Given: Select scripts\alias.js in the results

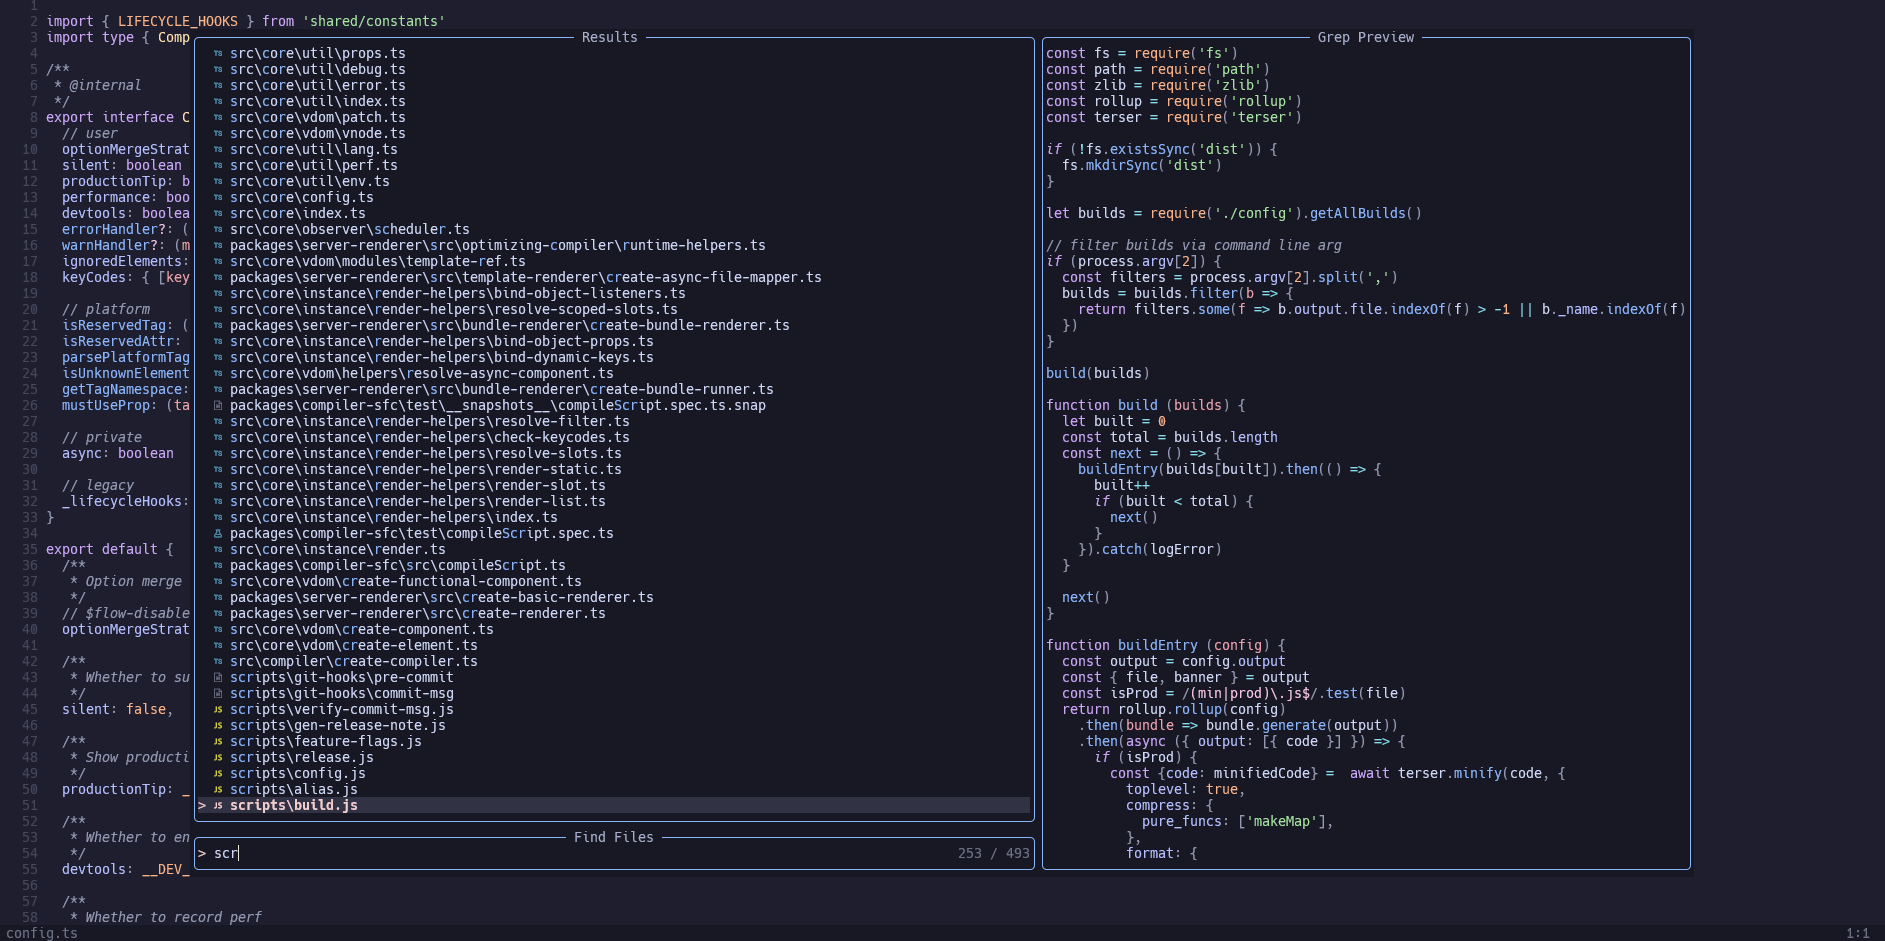Looking at the screenshot, I should (293, 789).
